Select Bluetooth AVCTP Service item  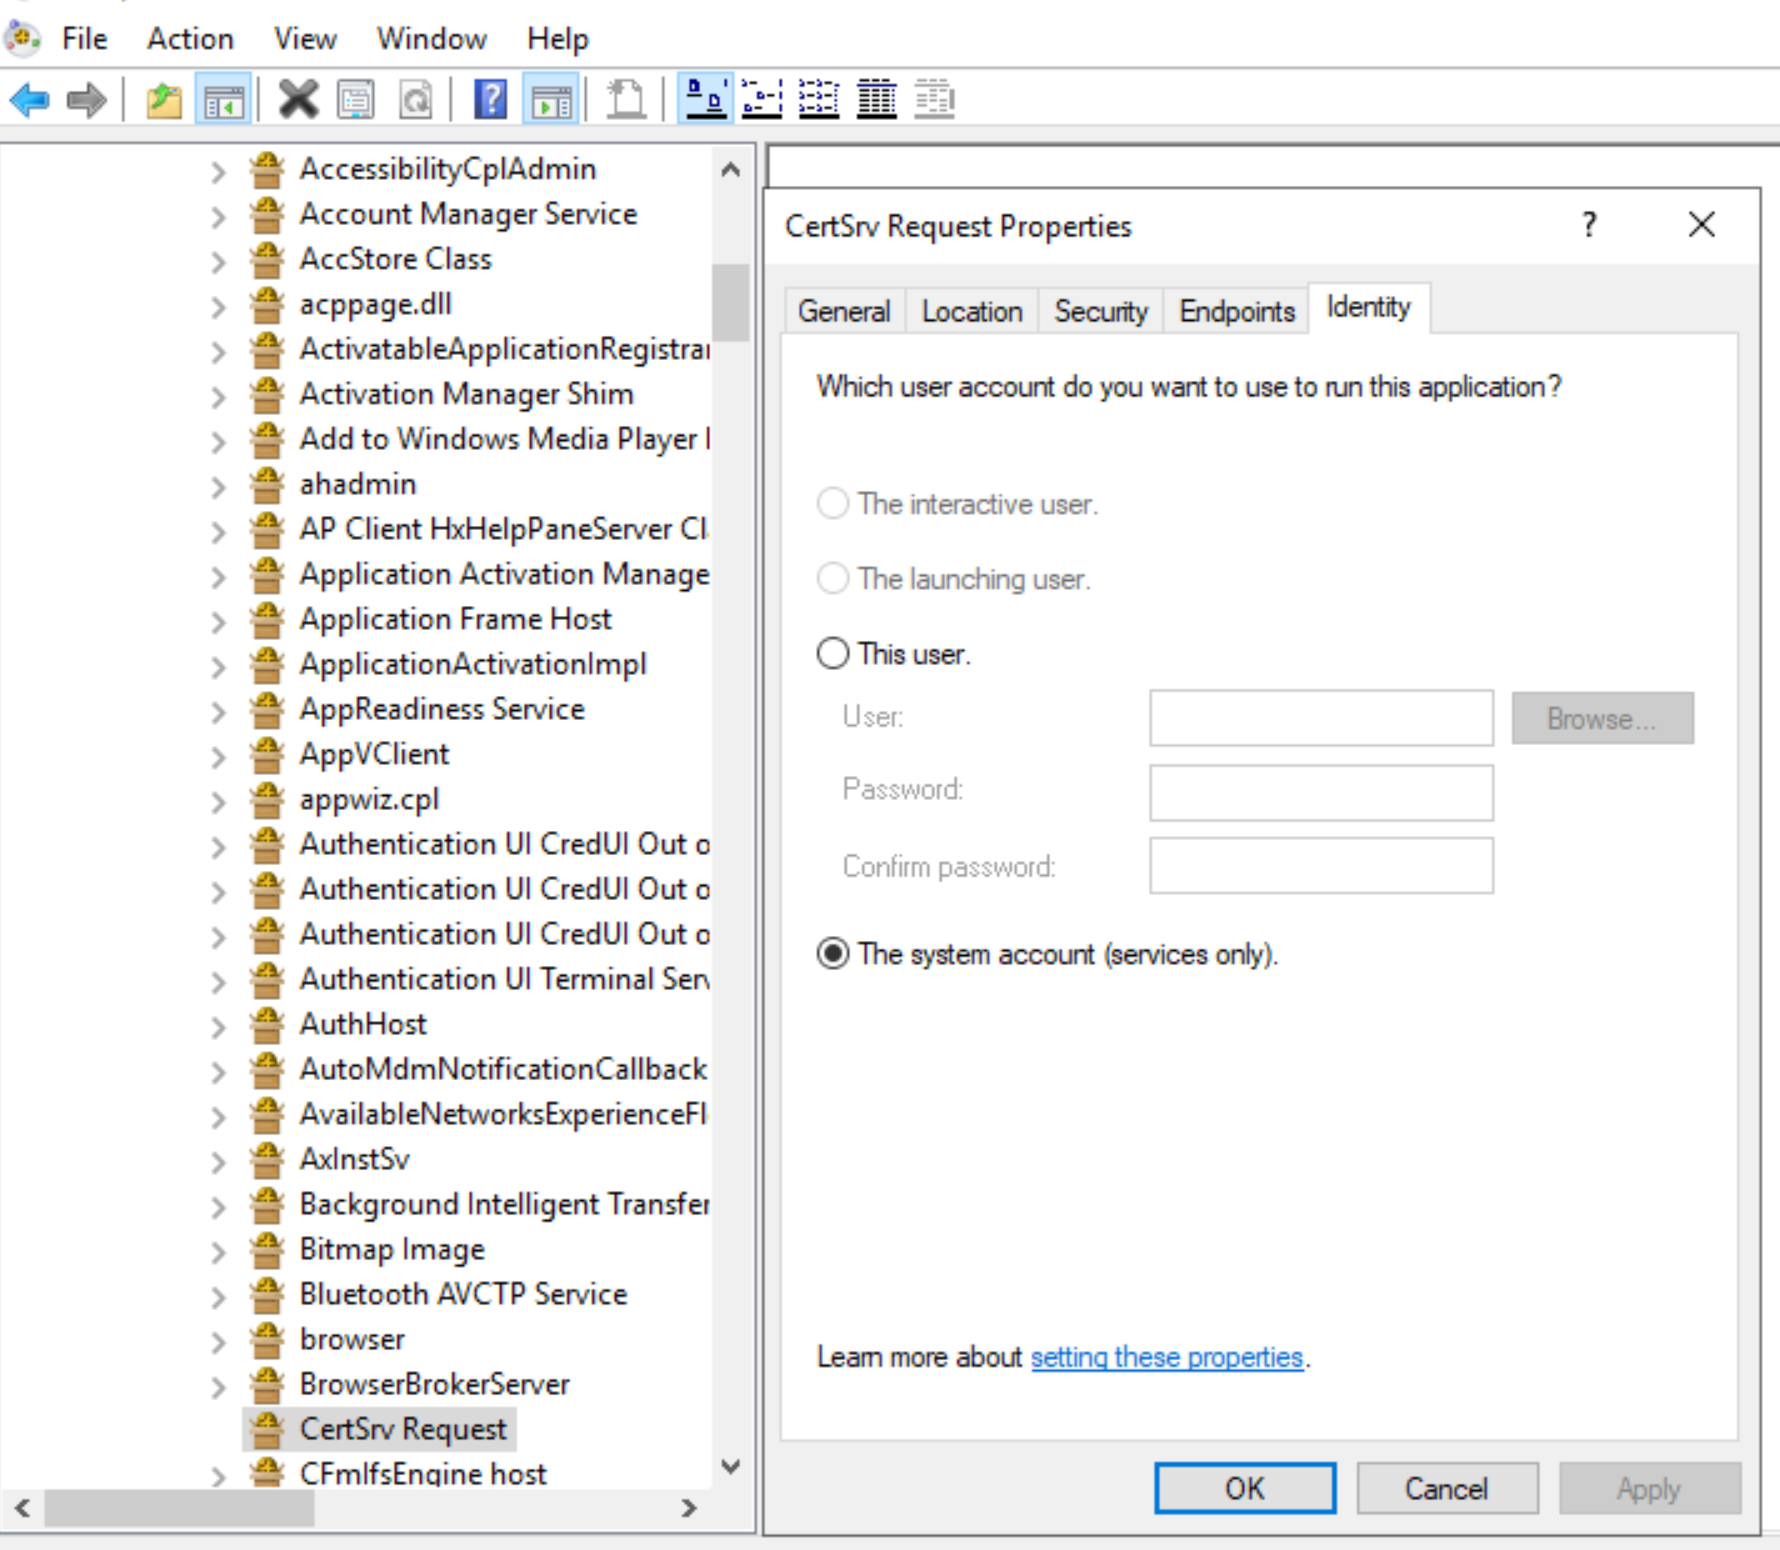pos(463,1294)
